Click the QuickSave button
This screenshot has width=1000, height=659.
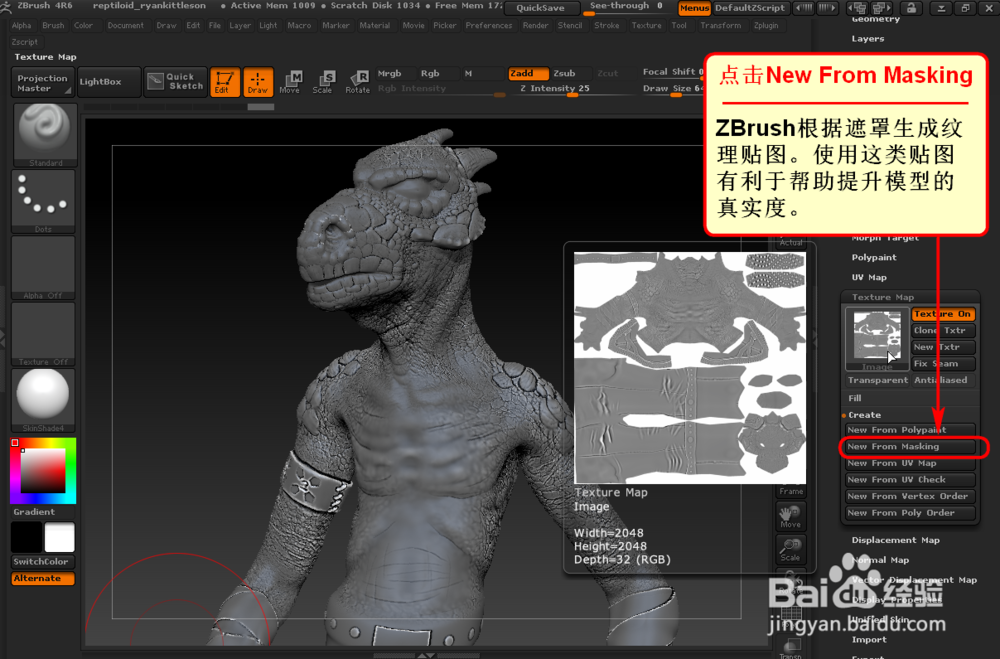pyautogui.click(x=541, y=8)
